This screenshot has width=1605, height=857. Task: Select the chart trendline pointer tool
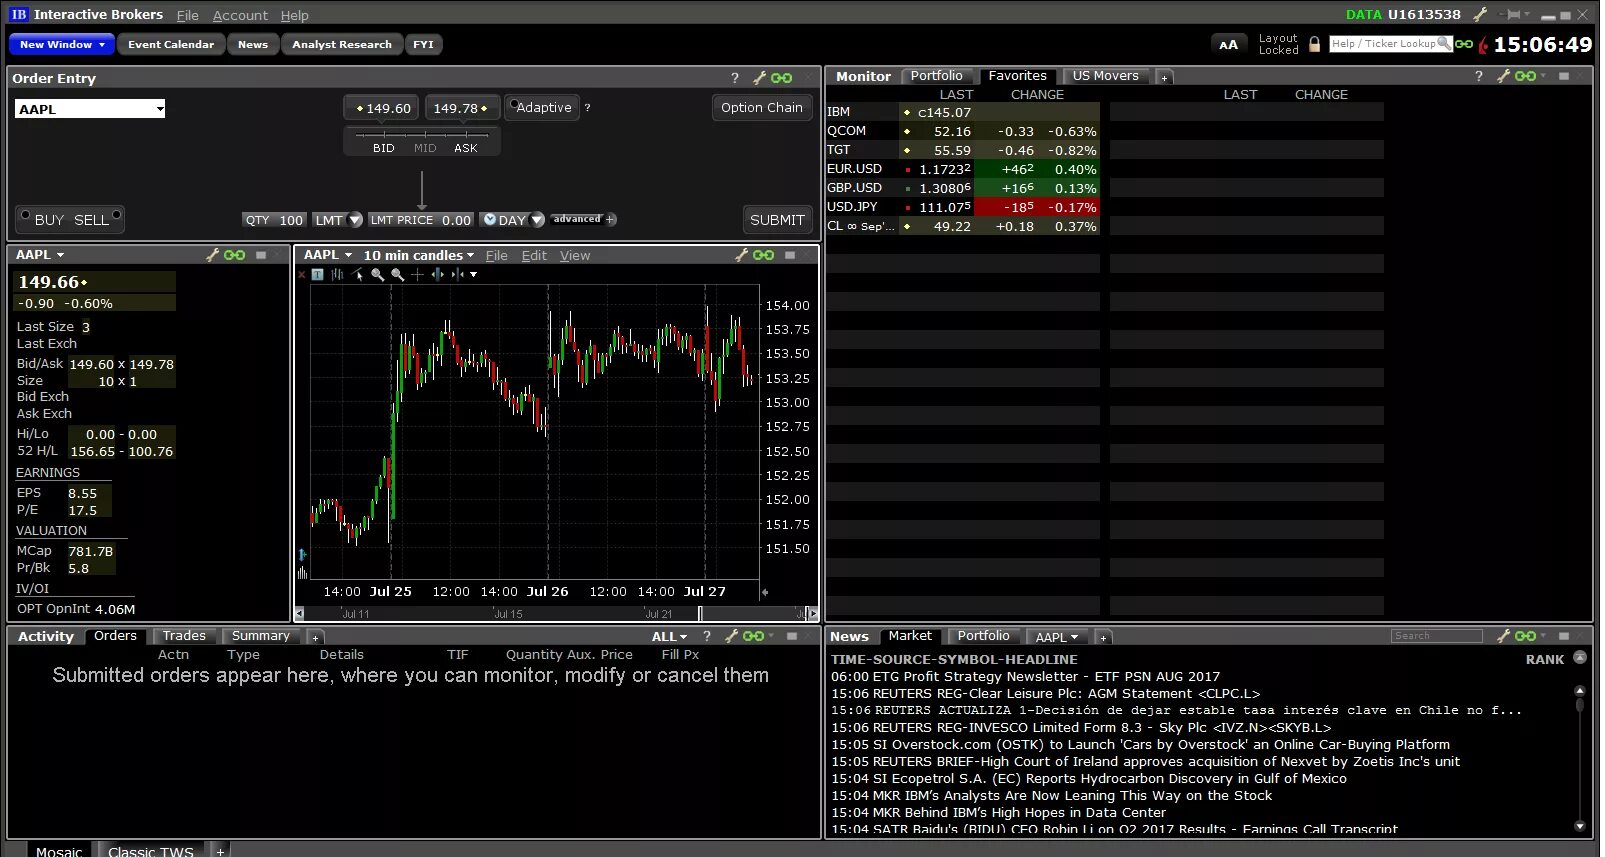pos(357,274)
